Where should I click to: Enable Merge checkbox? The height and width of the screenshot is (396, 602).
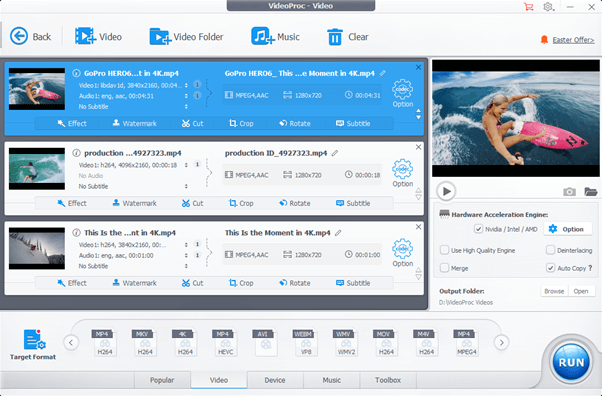pyautogui.click(x=444, y=268)
